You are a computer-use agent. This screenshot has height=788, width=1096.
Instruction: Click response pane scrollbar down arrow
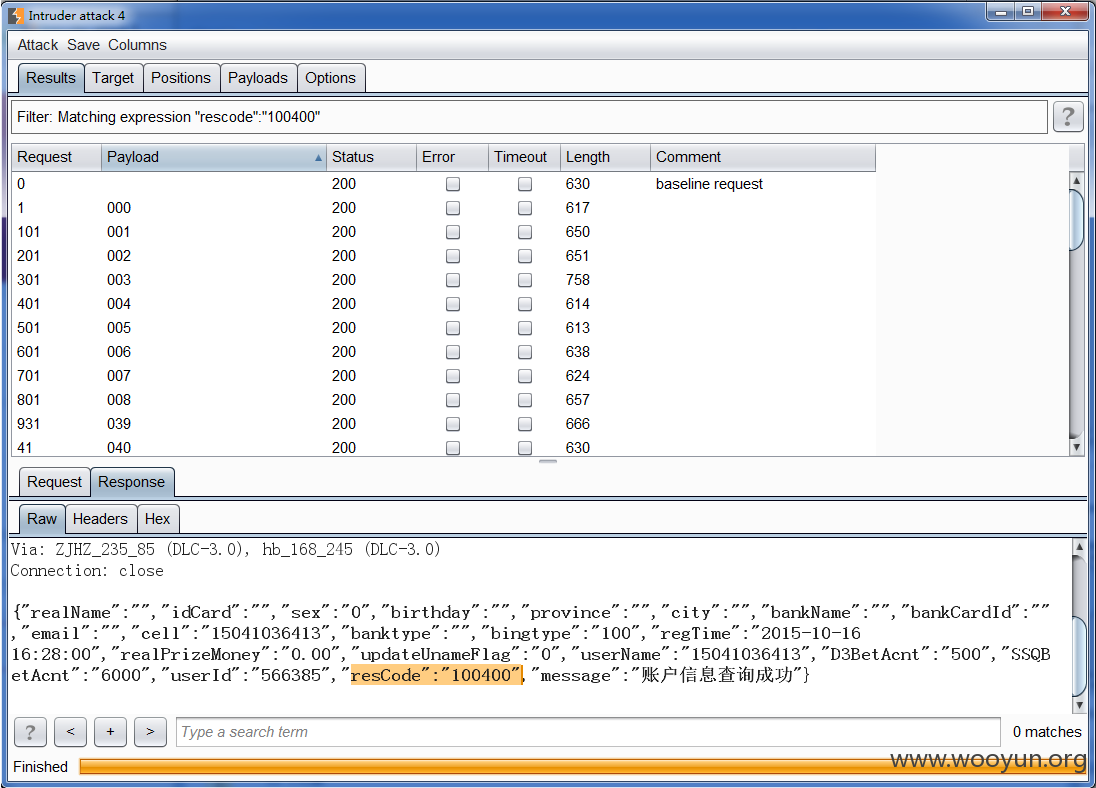pos(1079,705)
